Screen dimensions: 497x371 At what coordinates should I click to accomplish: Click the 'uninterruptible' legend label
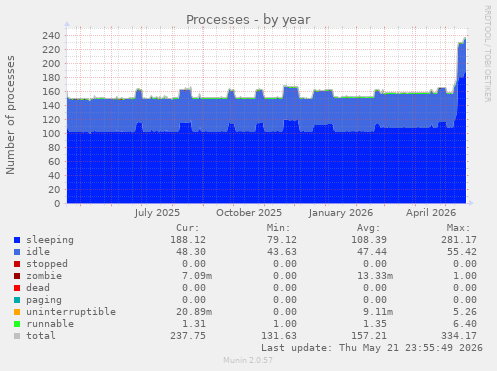click(71, 312)
